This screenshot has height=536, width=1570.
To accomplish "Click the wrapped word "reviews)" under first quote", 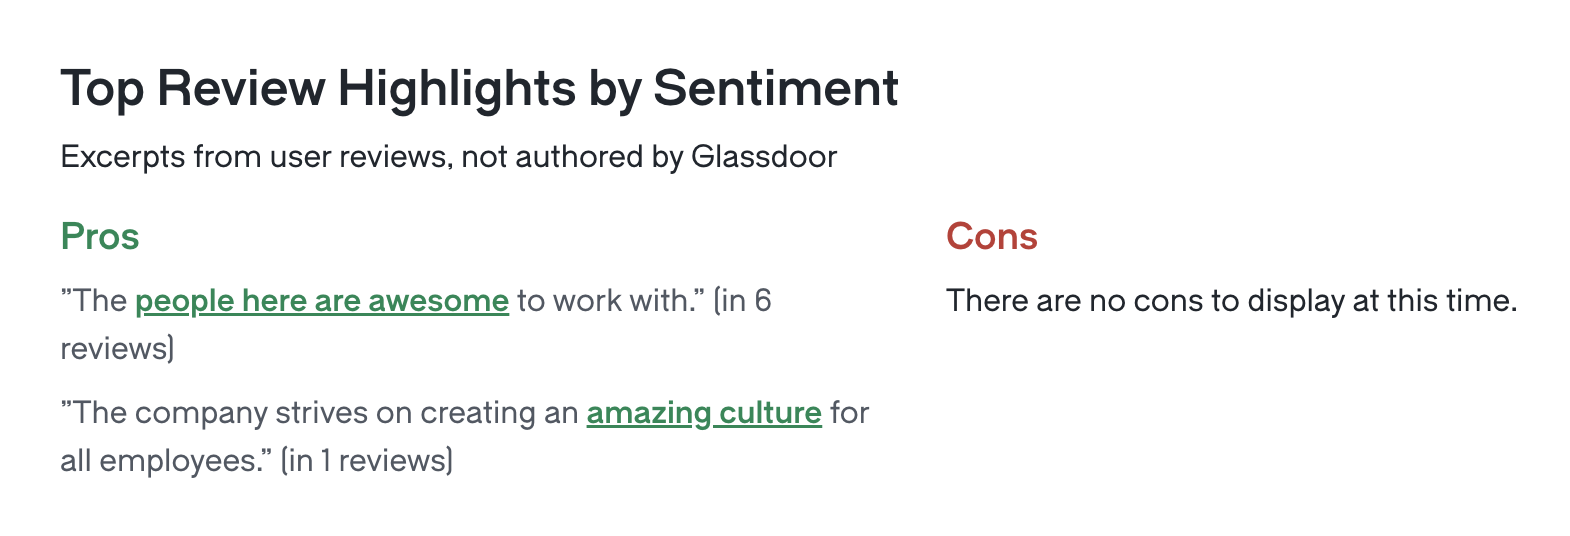I will pos(118,349).
